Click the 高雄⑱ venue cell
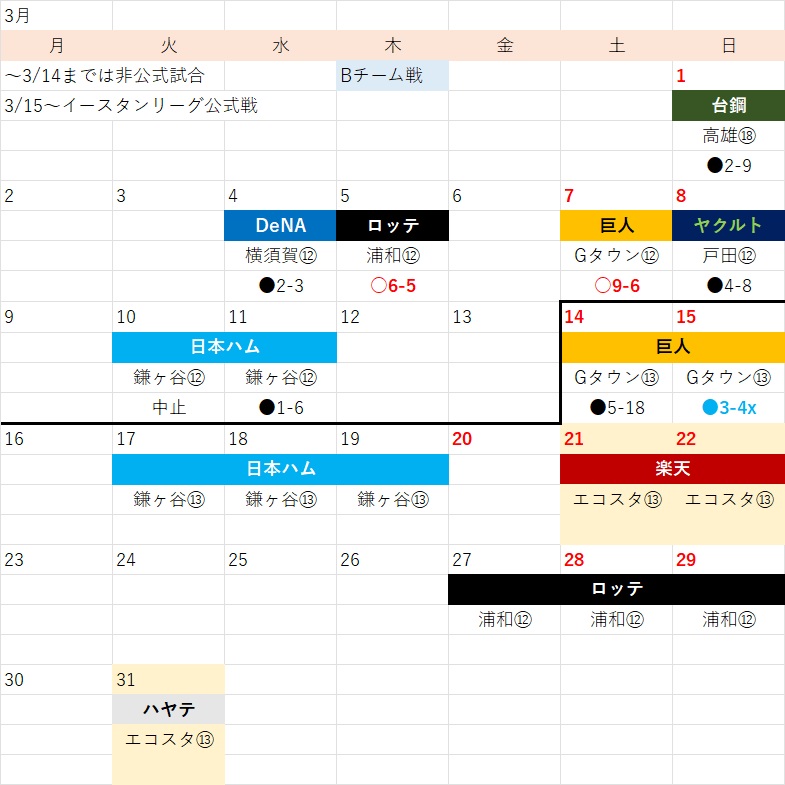The width and height of the screenshot is (785, 785). 728,136
